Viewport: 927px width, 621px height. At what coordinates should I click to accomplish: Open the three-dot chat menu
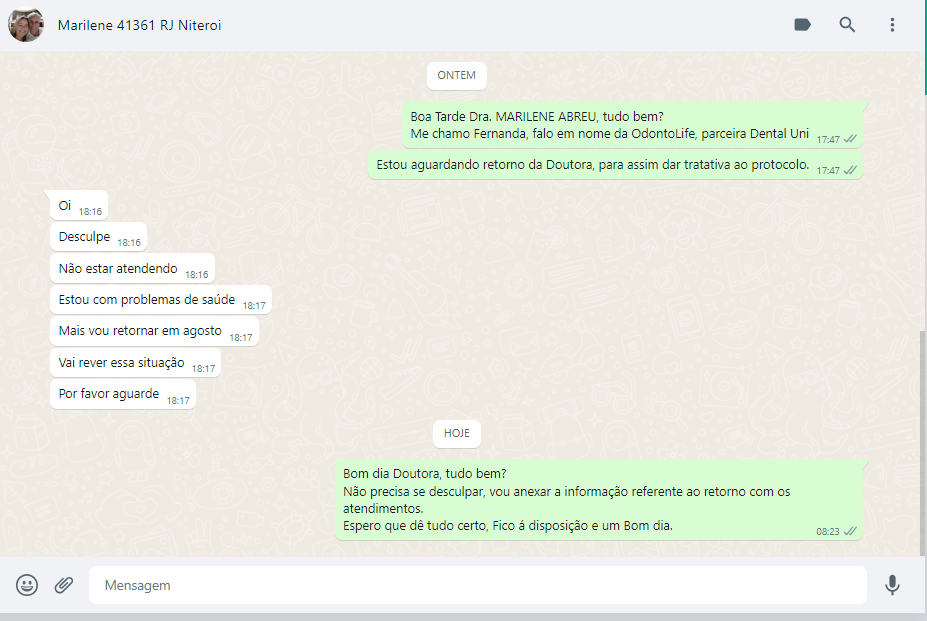coord(892,25)
